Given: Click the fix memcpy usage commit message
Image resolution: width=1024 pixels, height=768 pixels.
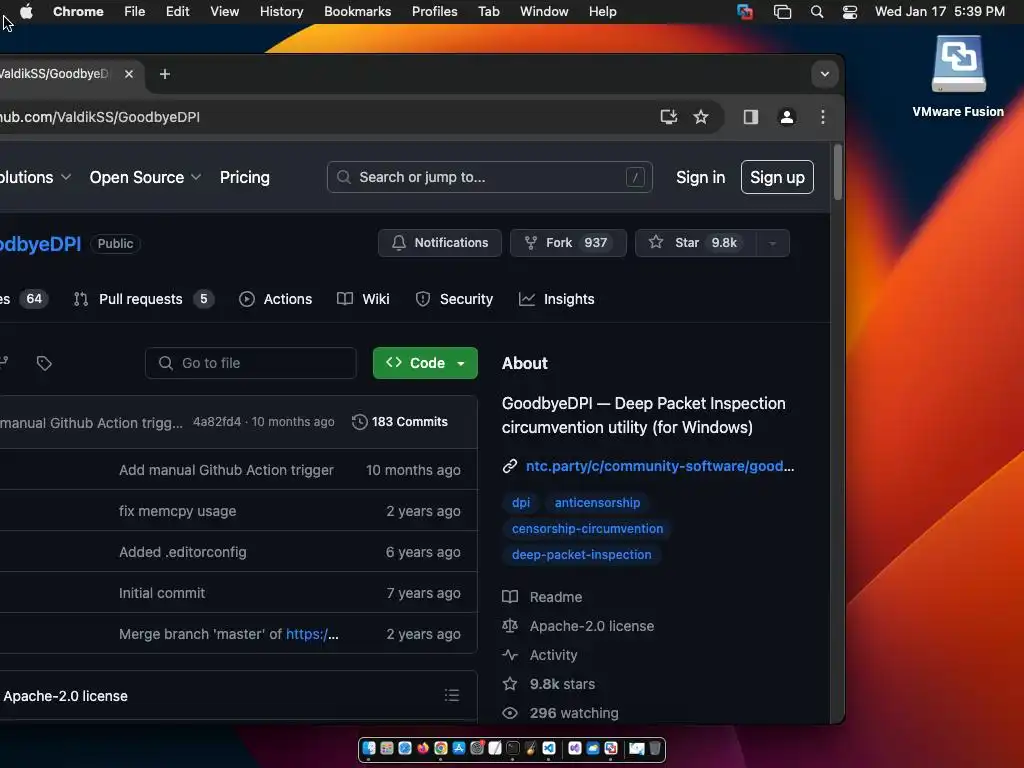Looking at the screenshot, I should coord(178,511).
